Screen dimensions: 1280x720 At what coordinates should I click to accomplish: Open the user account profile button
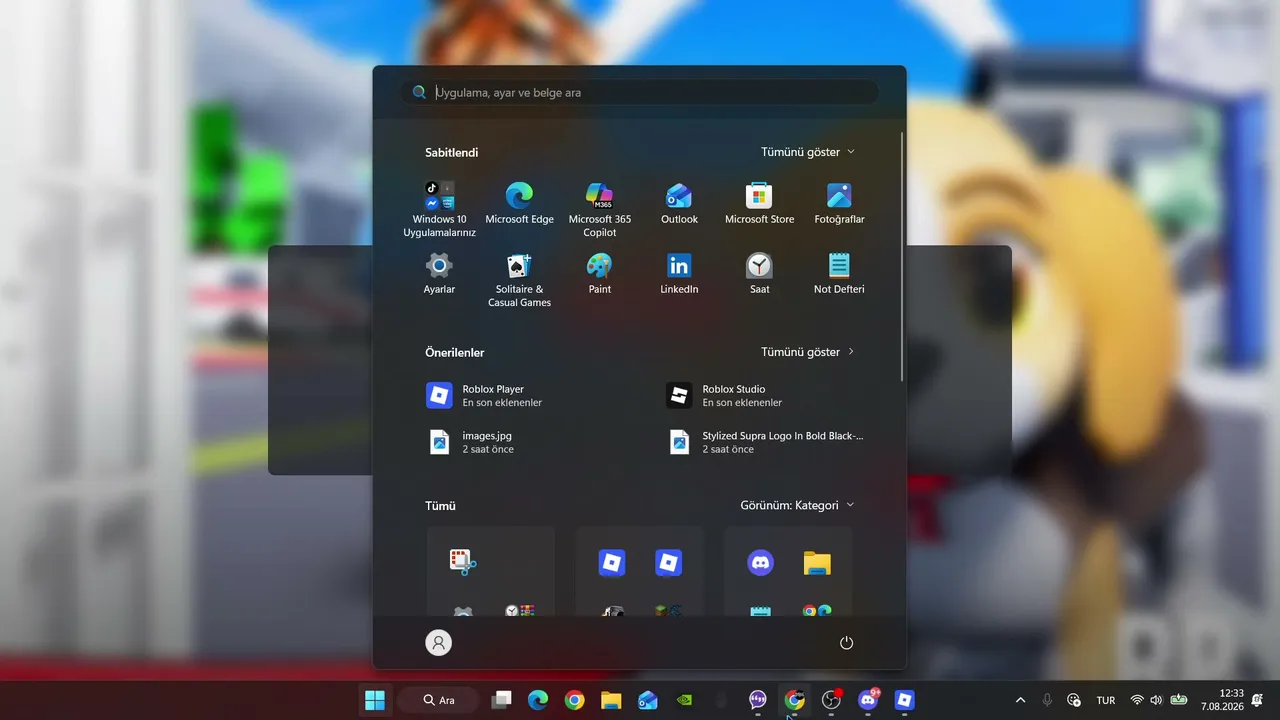point(438,642)
